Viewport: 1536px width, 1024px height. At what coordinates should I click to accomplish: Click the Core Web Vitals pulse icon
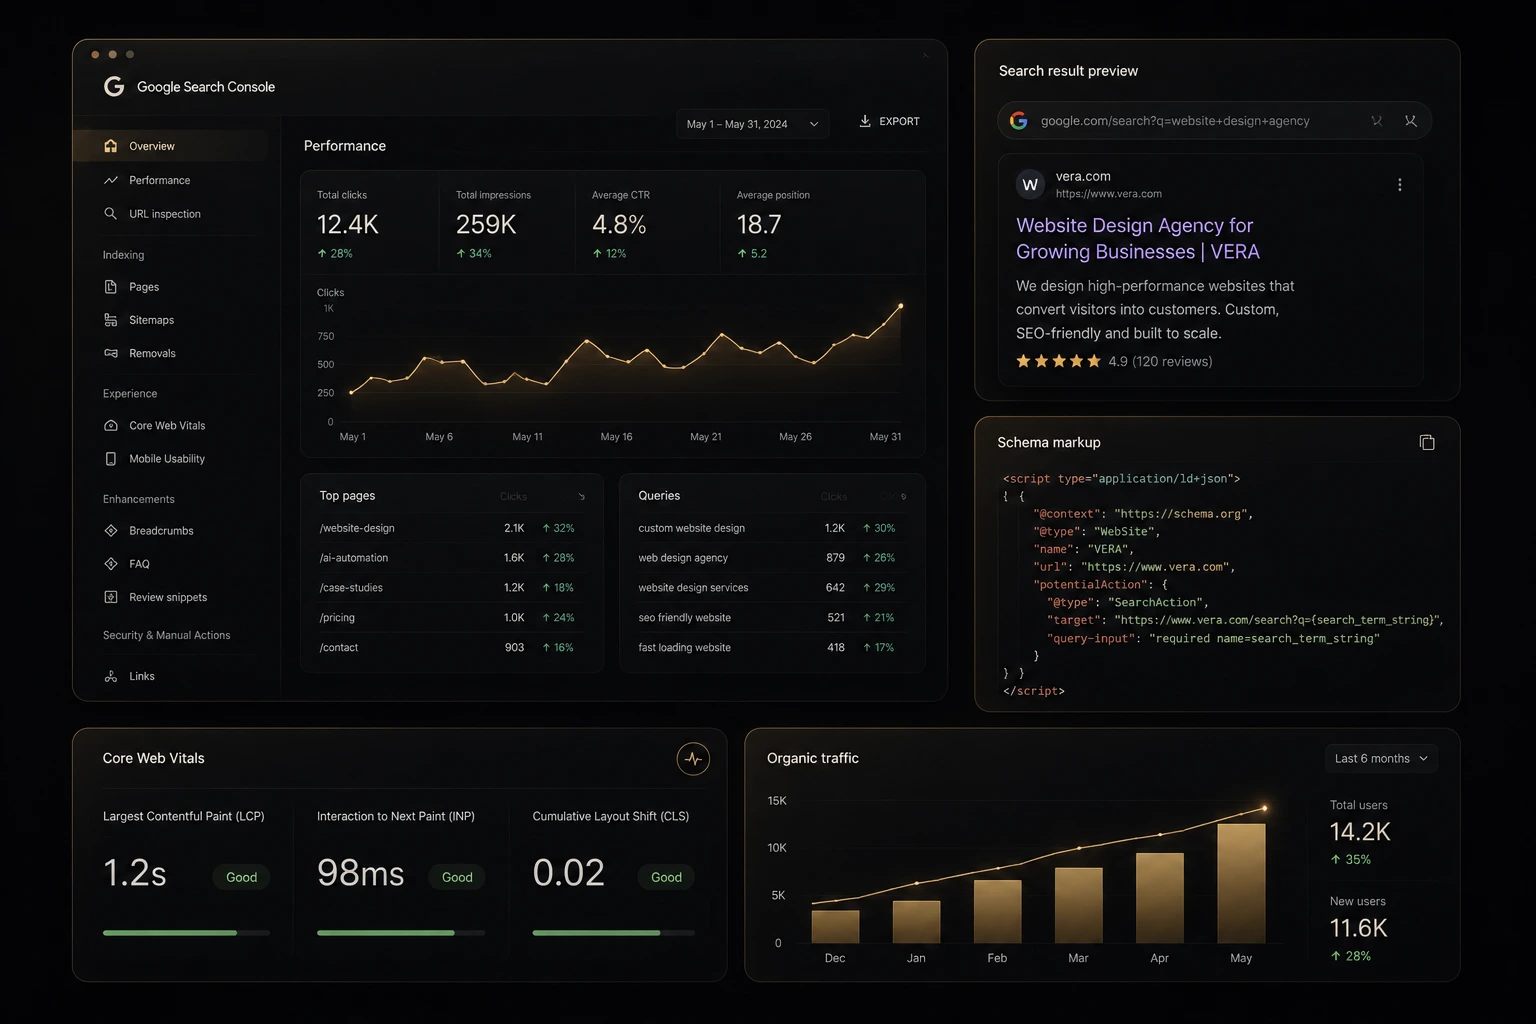point(693,759)
